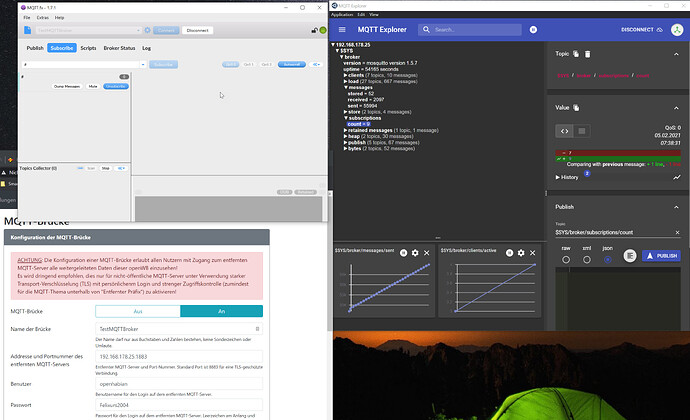The width and height of the screenshot is (690, 420).
Task: Open Extras menu in MQTT.fx
Action: (43, 18)
